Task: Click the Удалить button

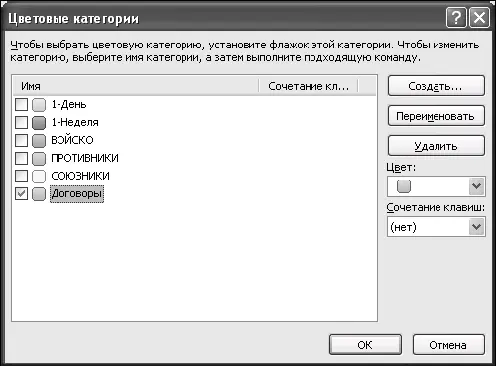Action: pyautogui.click(x=436, y=146)
